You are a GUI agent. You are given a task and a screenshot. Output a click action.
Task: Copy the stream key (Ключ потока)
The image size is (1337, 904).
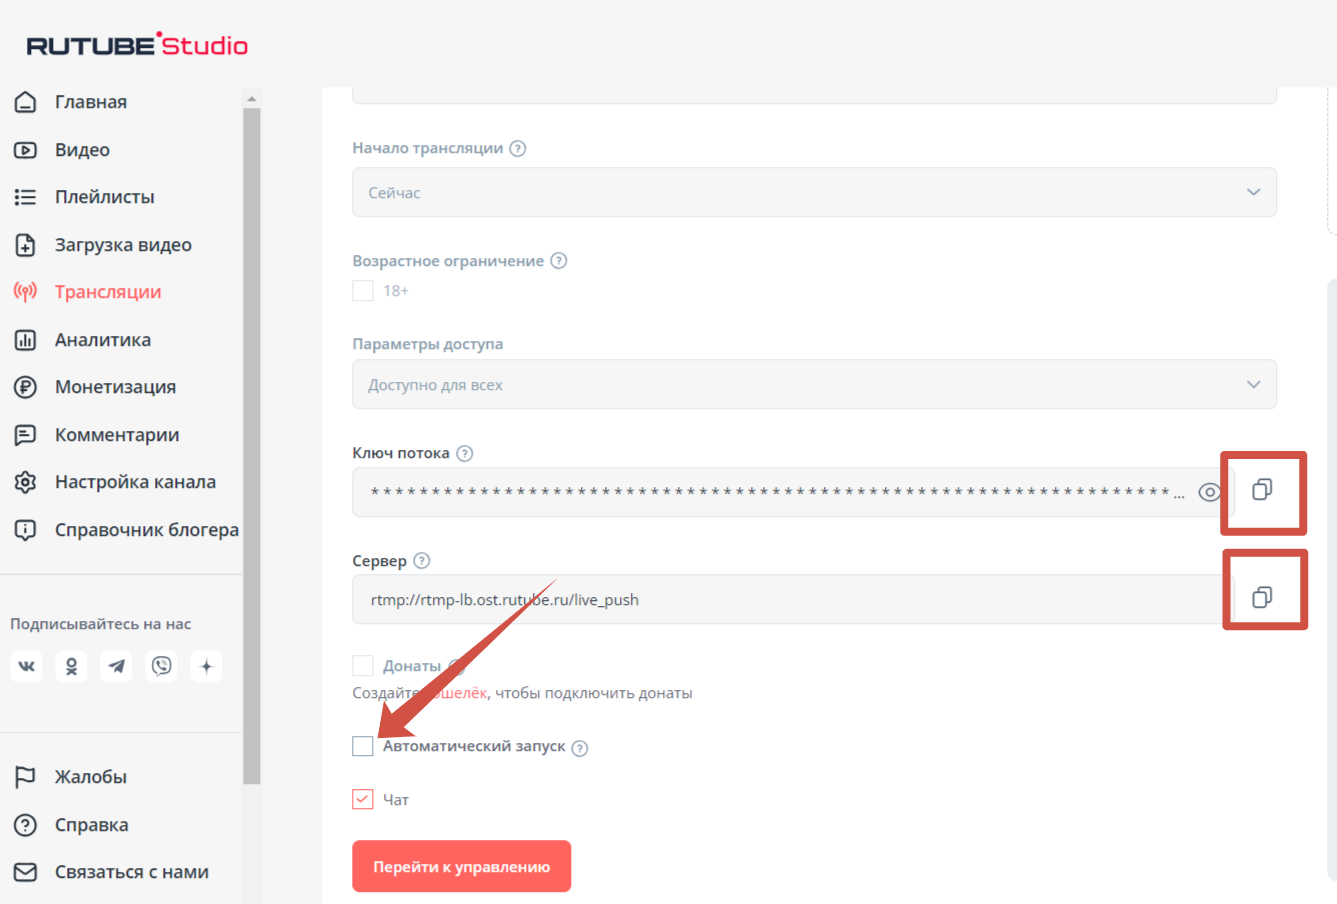pyautogui.click(x=1262, y=490)
